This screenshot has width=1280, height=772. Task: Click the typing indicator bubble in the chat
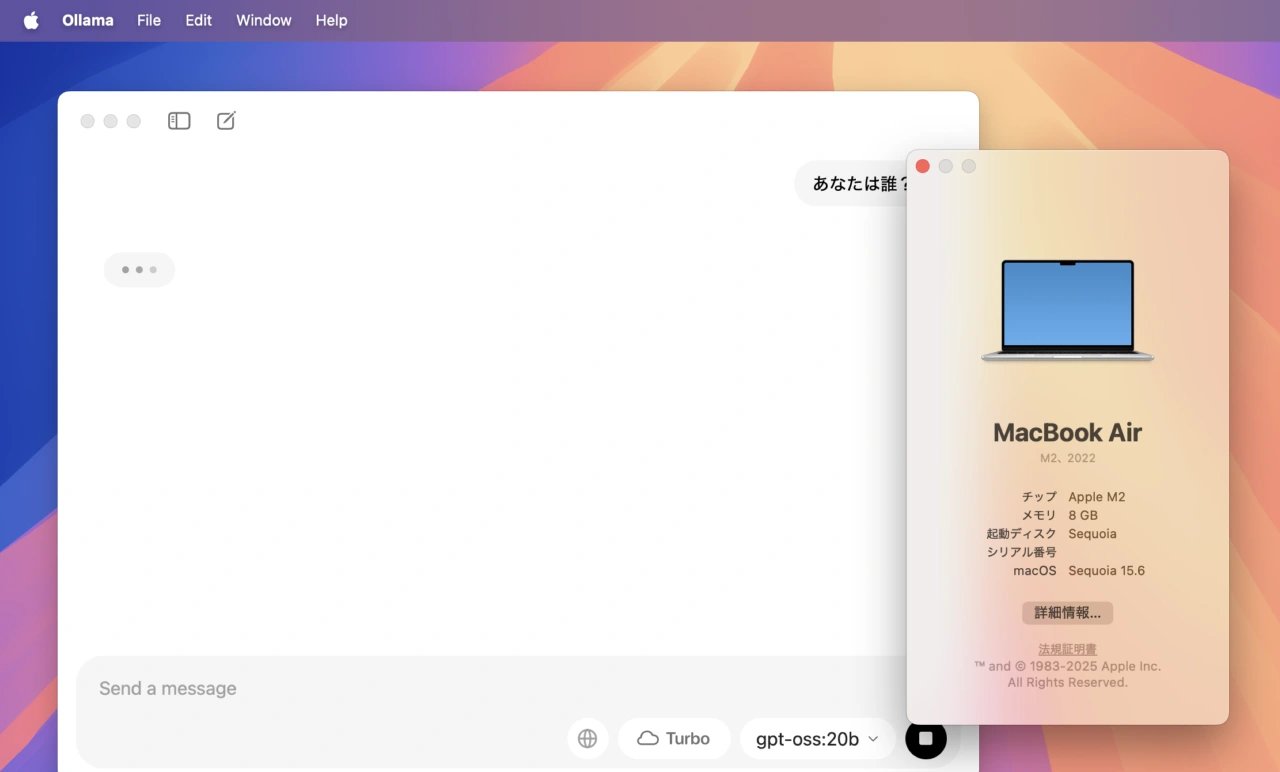click(x=139, y=269)
